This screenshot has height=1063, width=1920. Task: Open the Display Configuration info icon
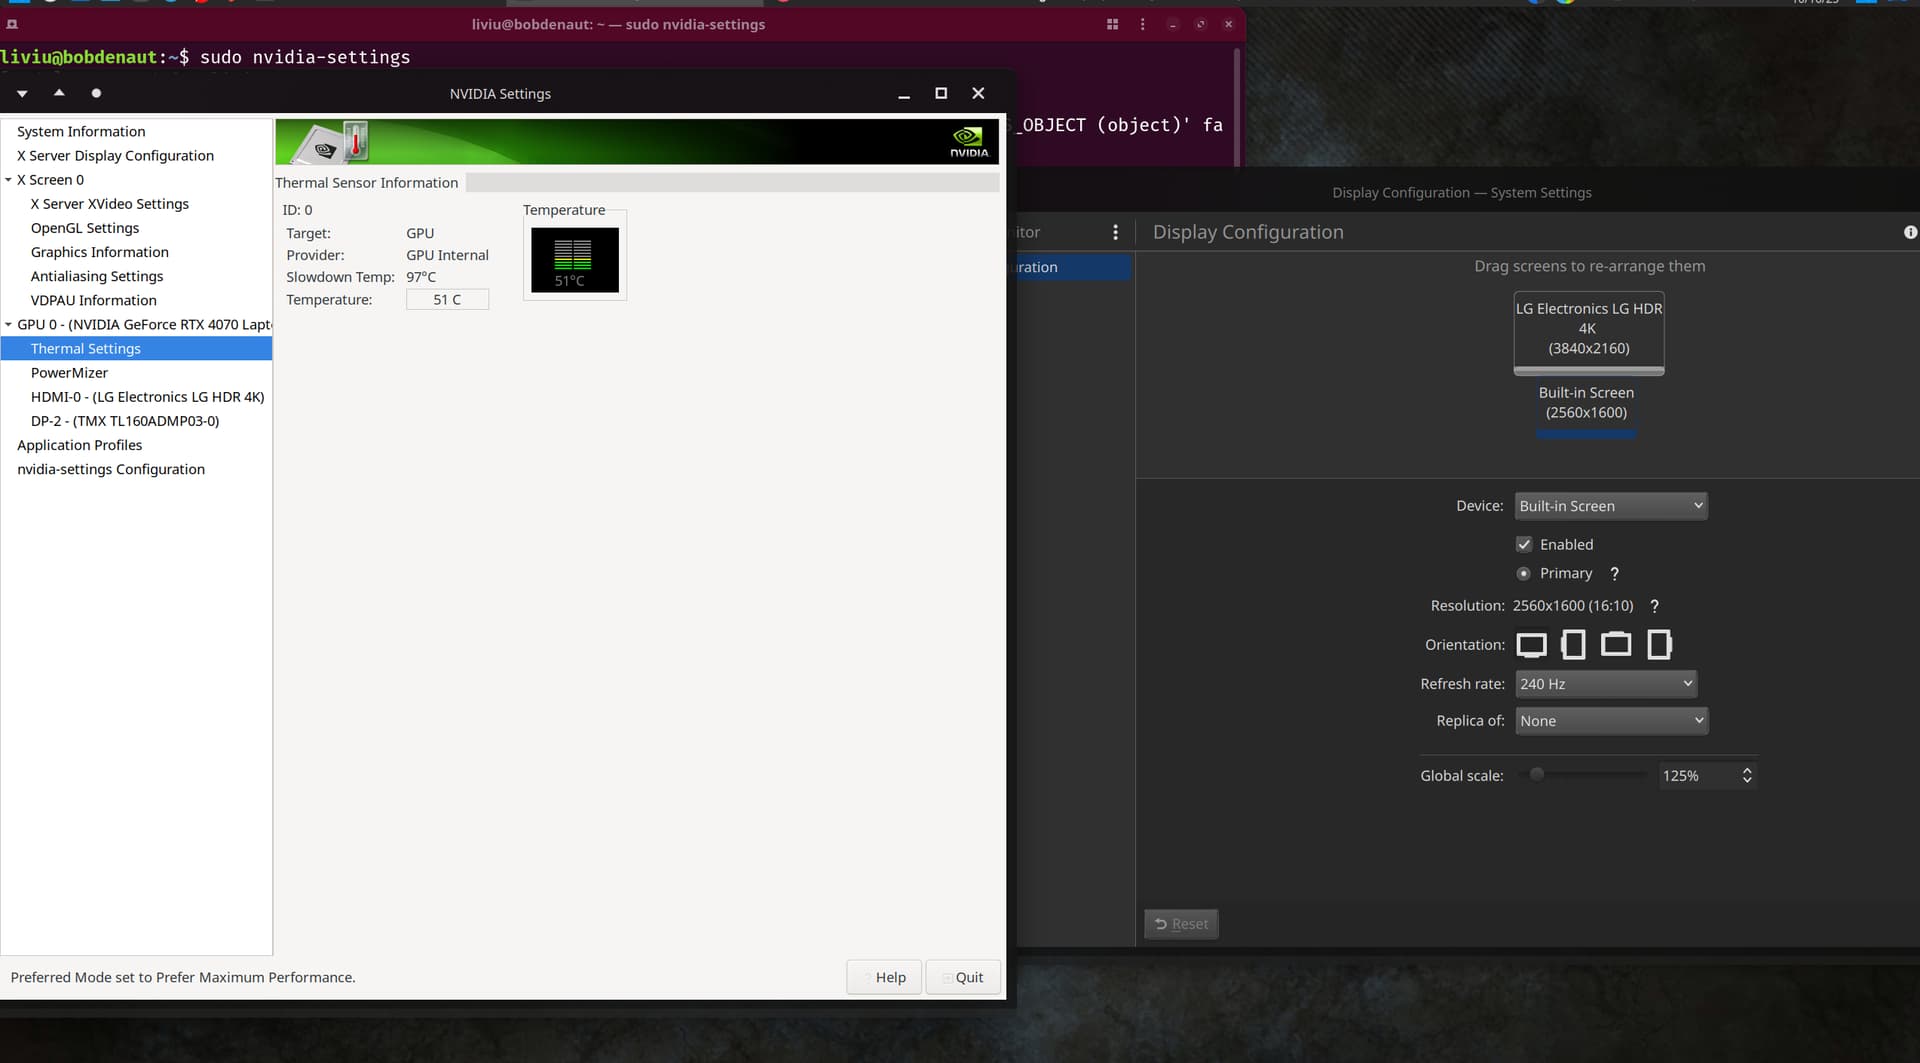(x=1910, y=232)
